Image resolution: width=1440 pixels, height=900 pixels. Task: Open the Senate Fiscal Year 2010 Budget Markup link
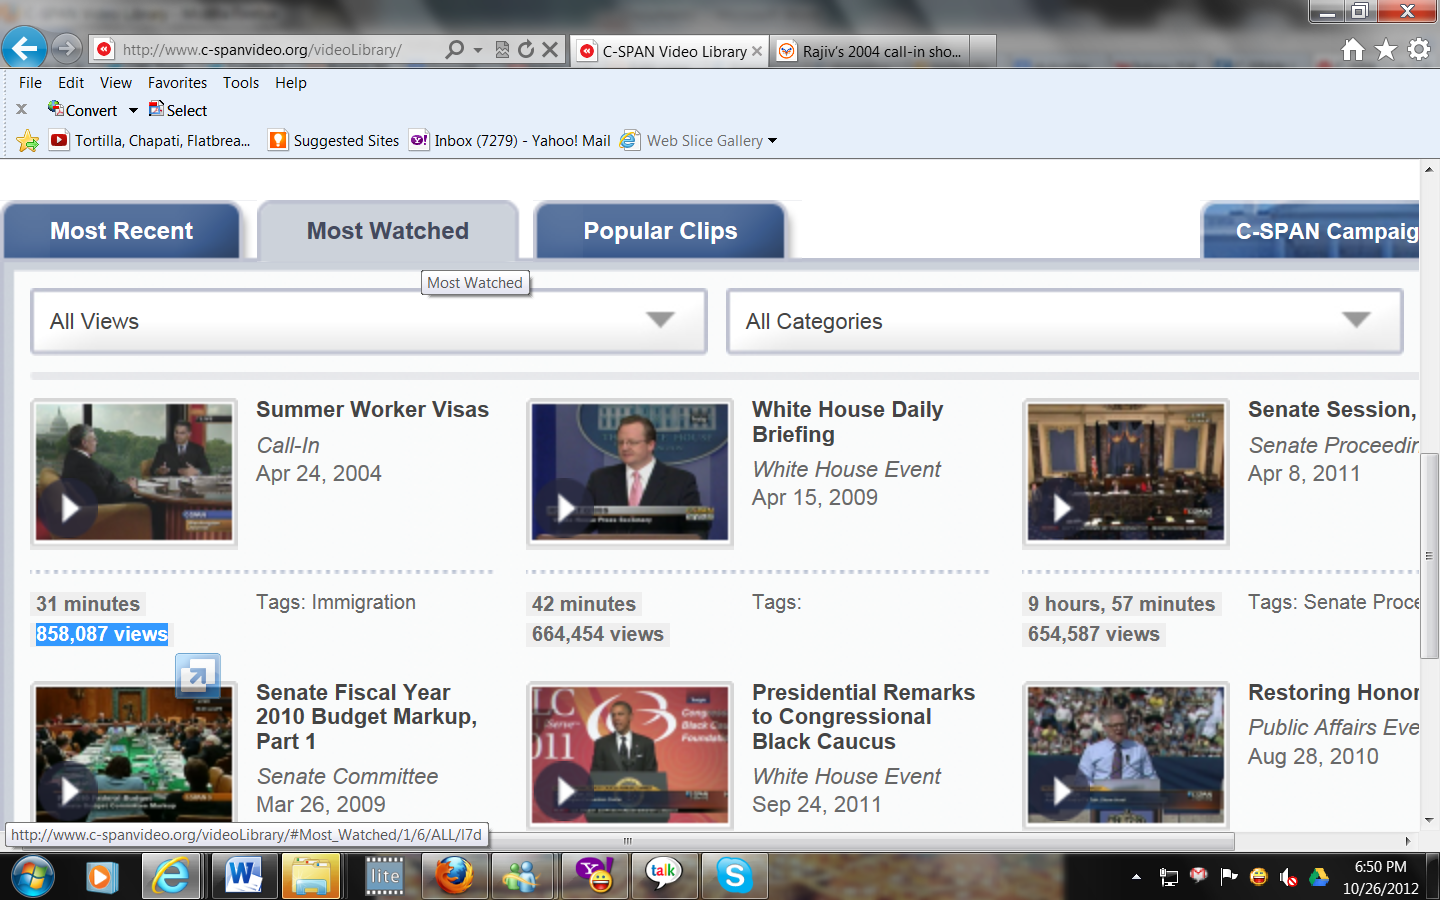366,717
